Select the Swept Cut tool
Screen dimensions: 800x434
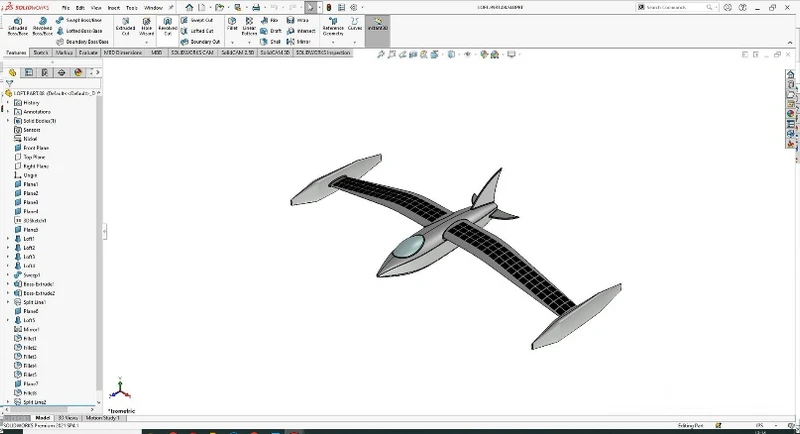tap(197, 20)
